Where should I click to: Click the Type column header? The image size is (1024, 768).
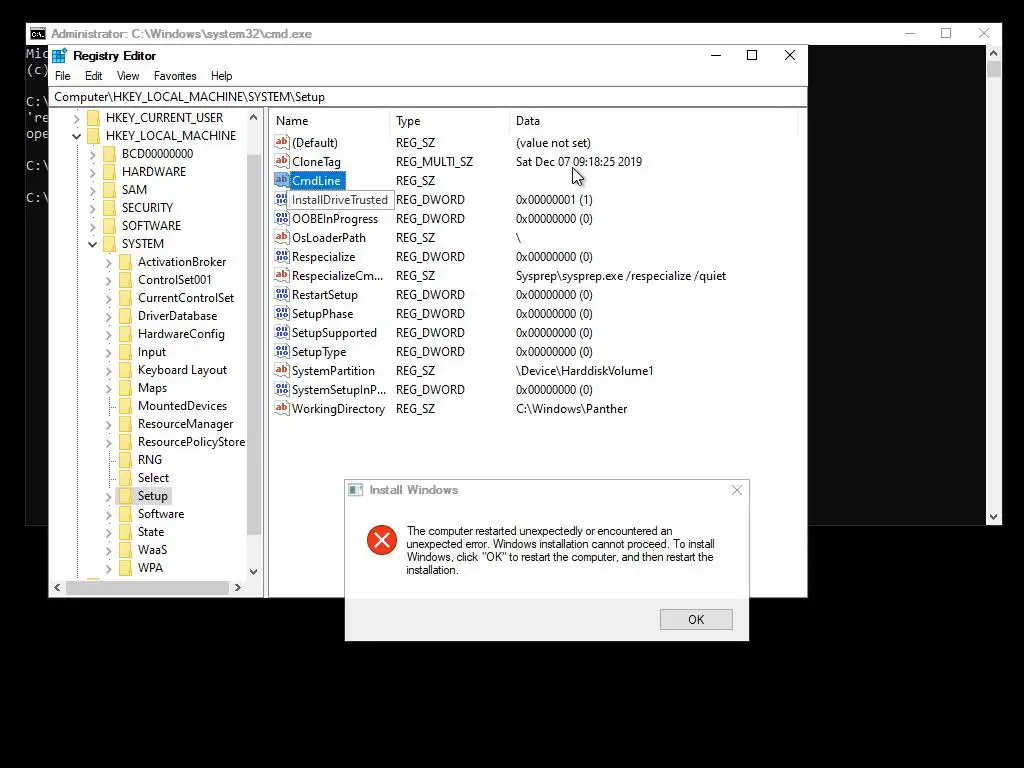[449, 121]
